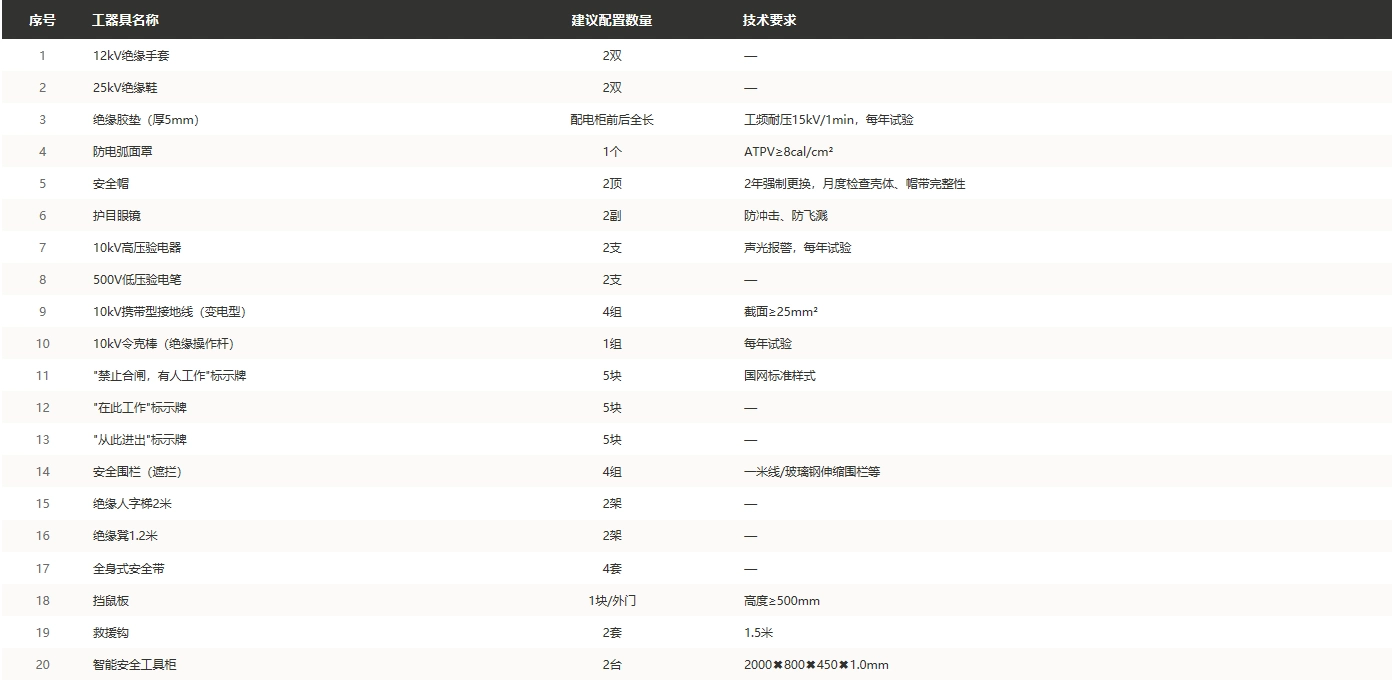This screenshot has width=1393, height=681.
Task: Click 声光报警，每年试验 requirement cell
Action: tap(798, 248)
